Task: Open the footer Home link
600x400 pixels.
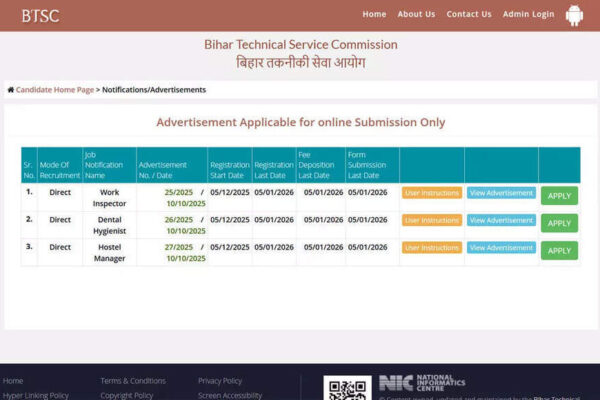Action: (x=13, y=381)
